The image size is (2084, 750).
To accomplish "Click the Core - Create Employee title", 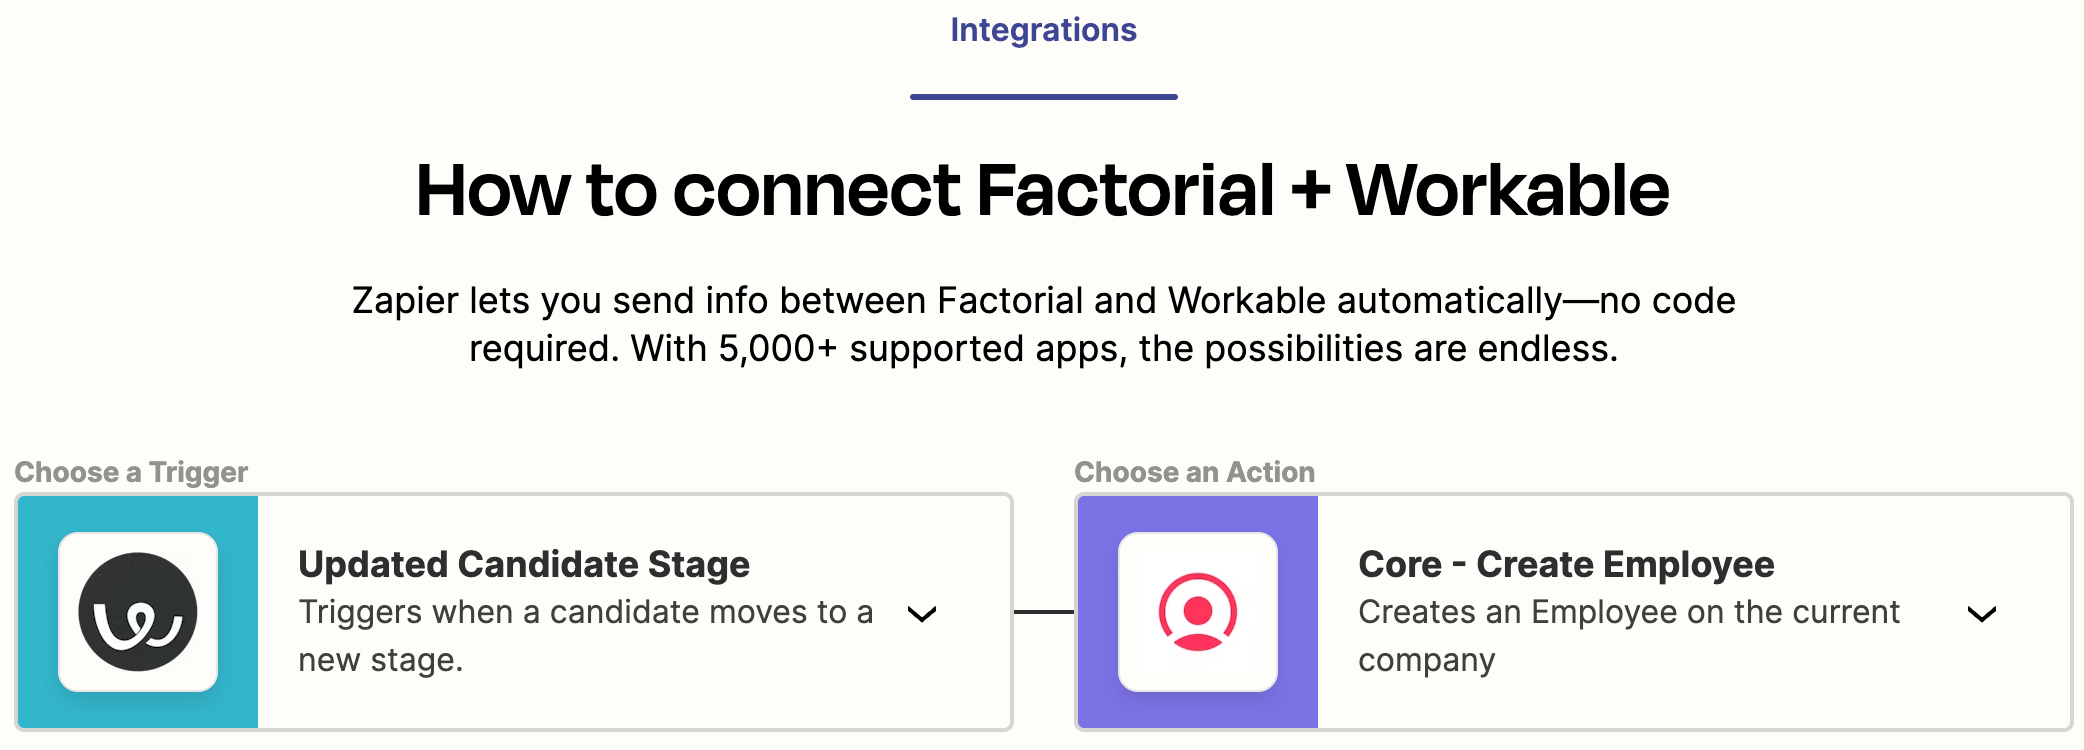I will coord(1566,564).
